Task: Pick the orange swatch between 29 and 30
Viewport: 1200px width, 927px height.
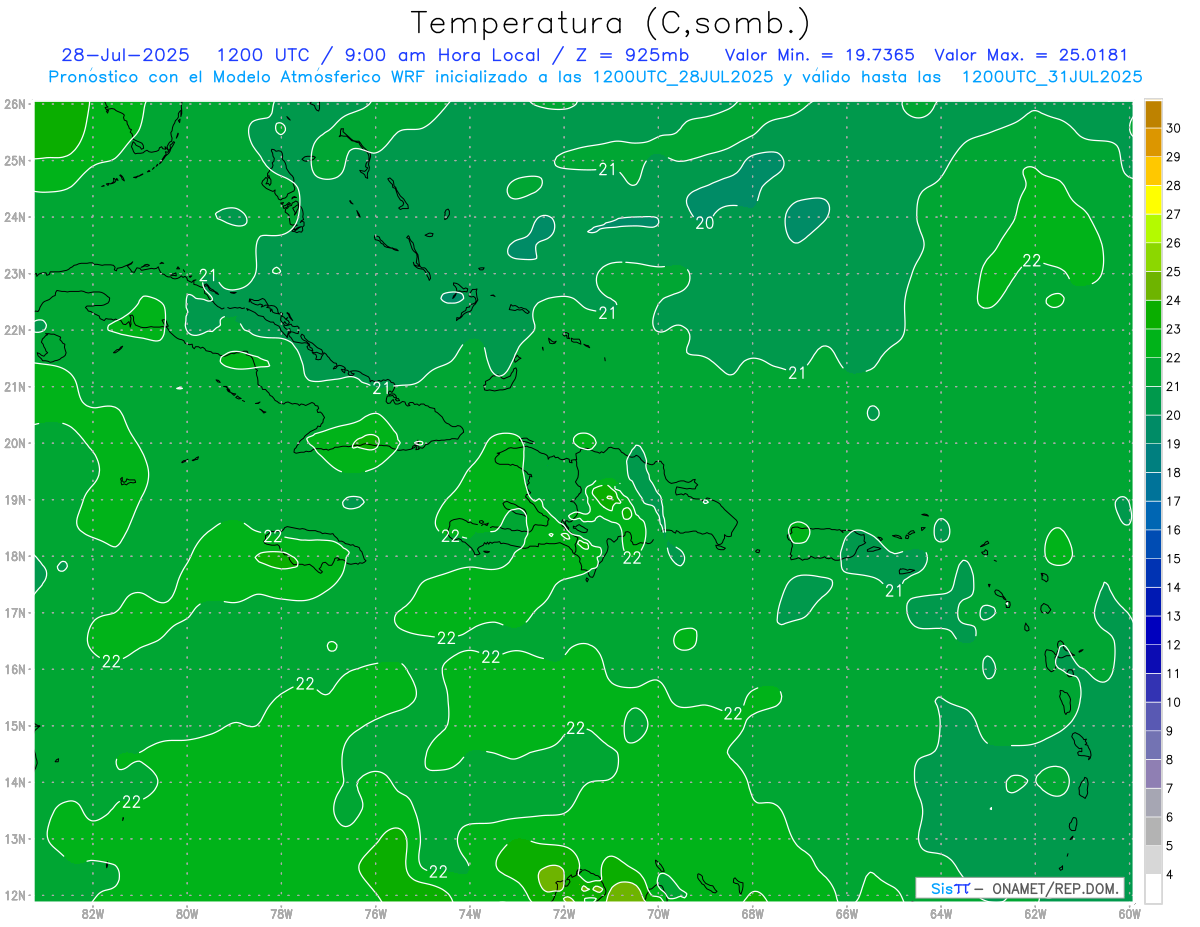Action: point(1154,143)
